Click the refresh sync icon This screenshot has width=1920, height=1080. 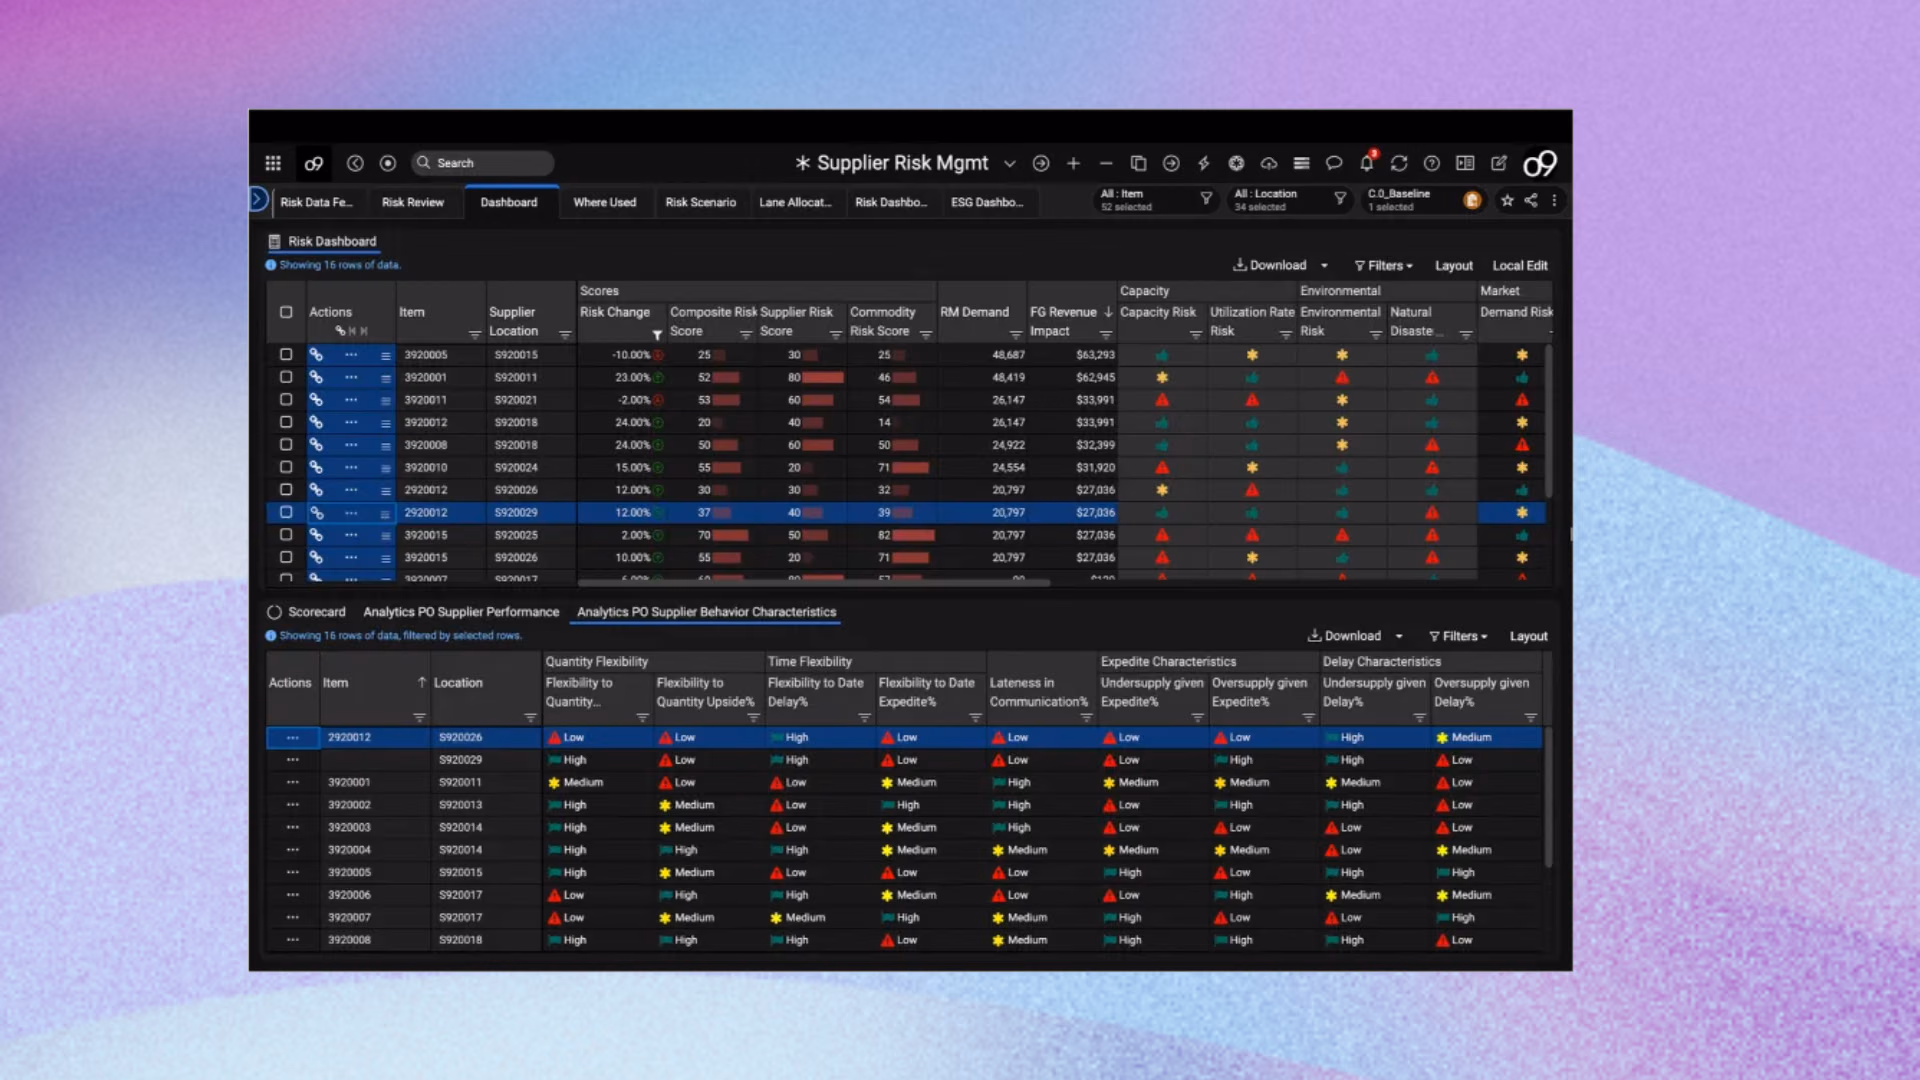(1399, 163)
